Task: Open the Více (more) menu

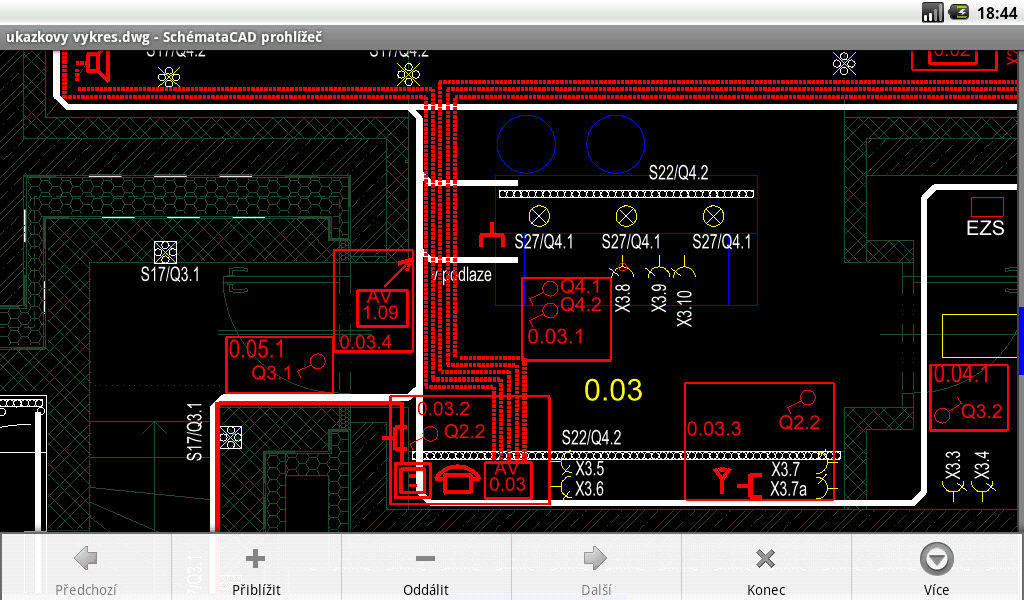Action: [936, 567]
